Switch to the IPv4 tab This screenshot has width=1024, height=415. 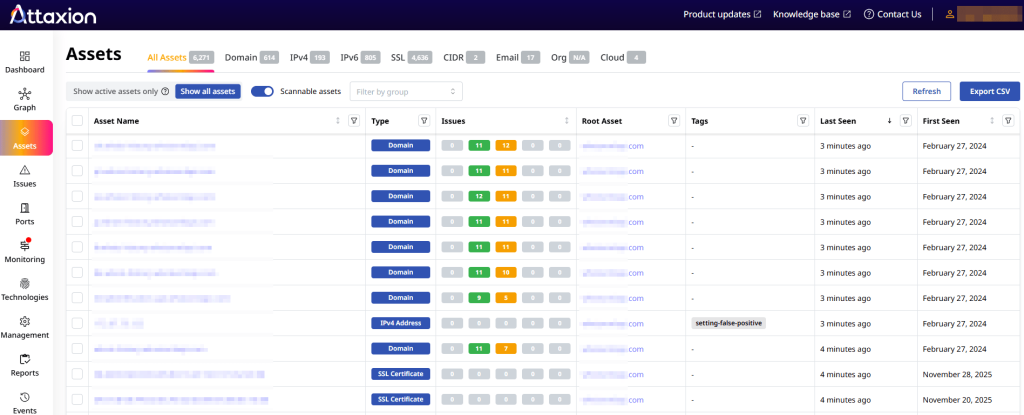(x=310, y=58)
